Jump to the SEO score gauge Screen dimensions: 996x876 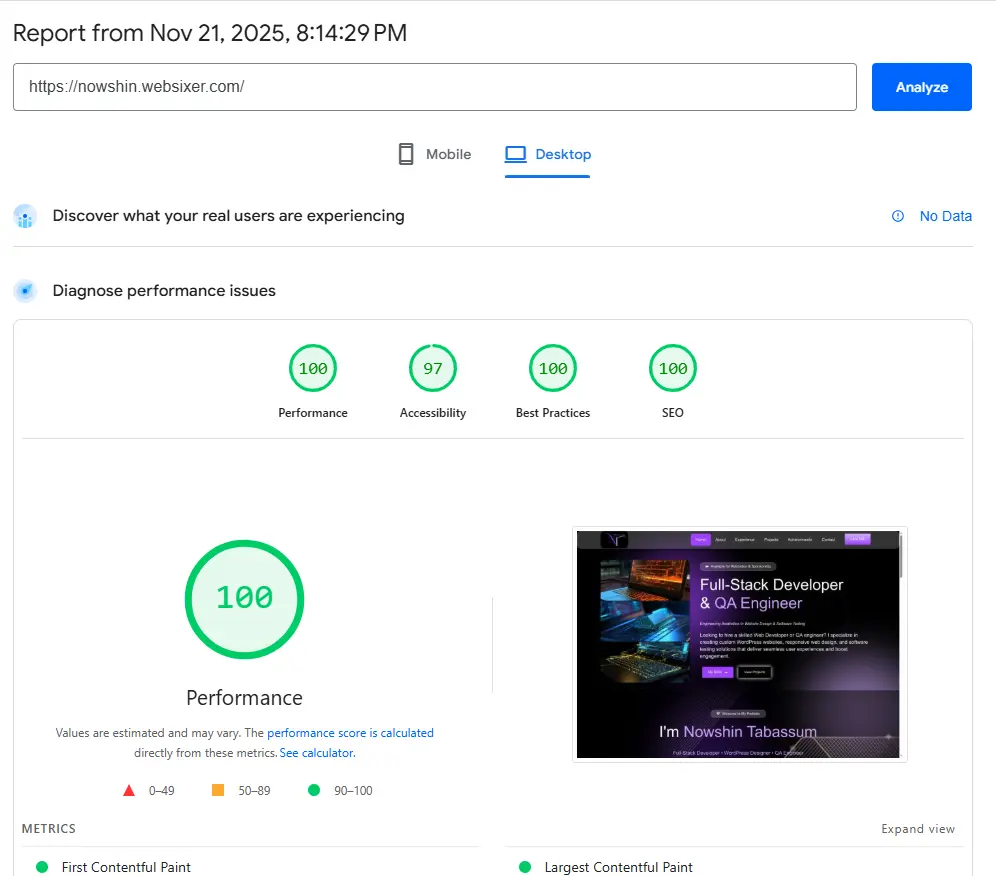(x=673, y=369)
